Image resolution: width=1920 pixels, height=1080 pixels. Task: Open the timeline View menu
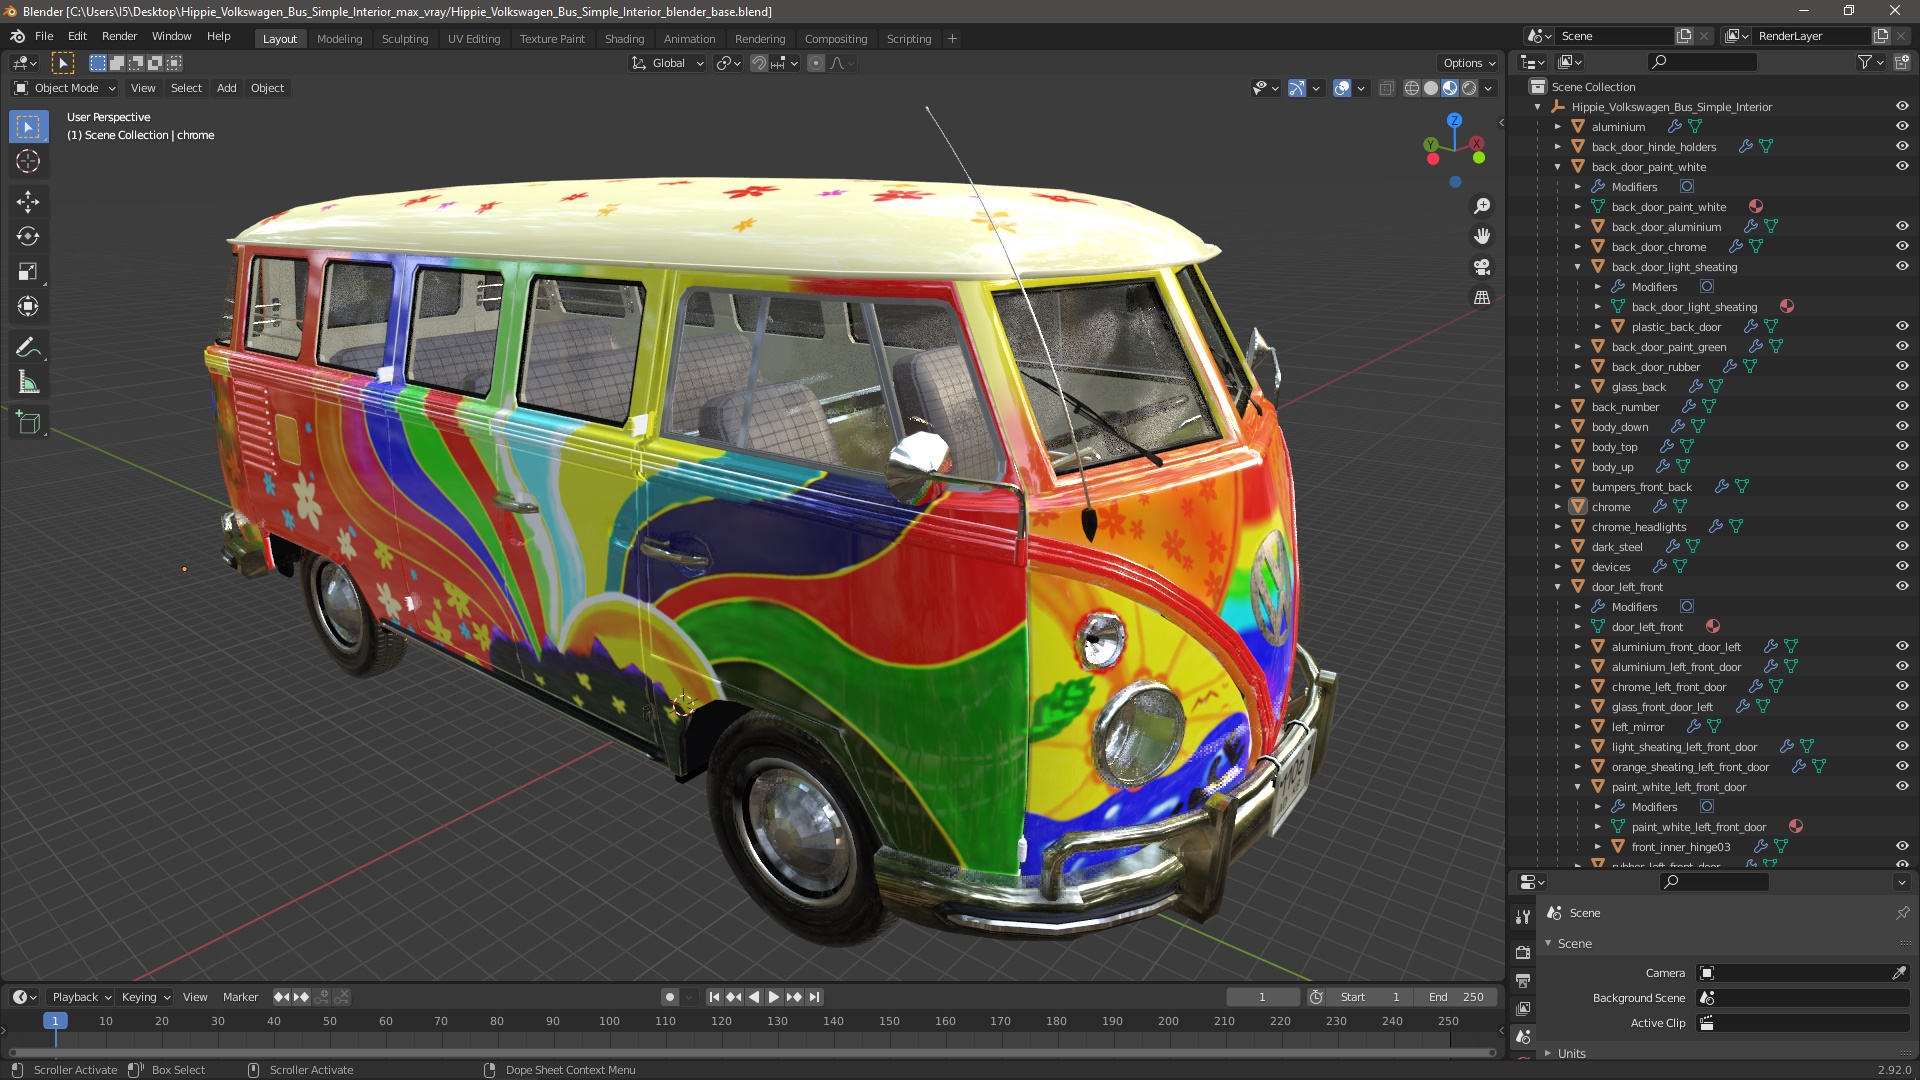pyautogui.click(x=195, y=997)
